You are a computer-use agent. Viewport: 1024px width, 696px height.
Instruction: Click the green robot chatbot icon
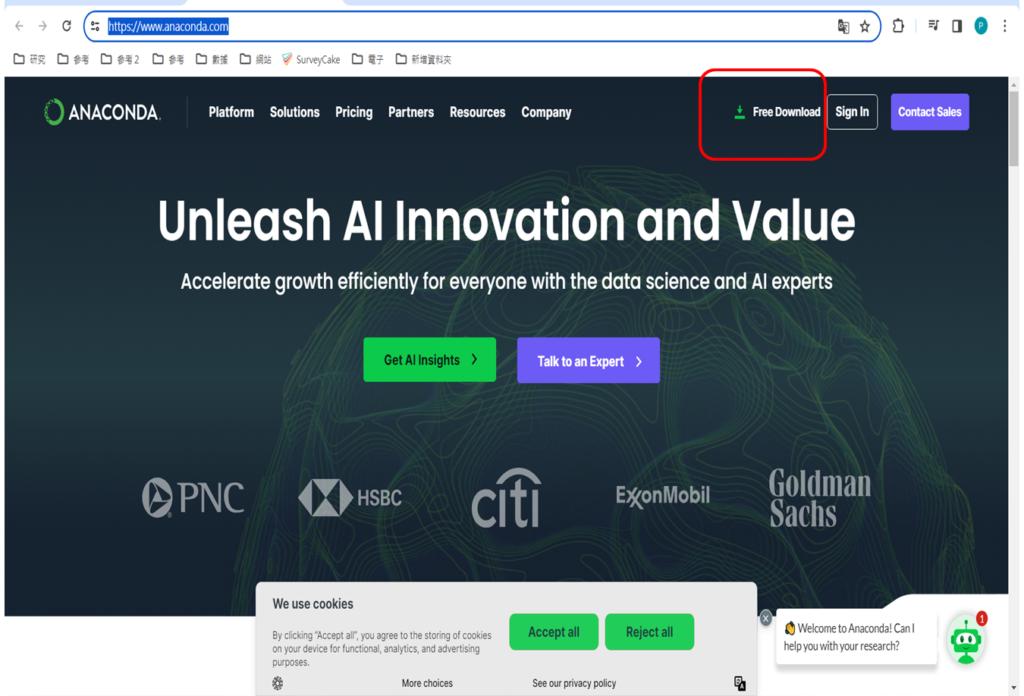[x=965, y=641]
